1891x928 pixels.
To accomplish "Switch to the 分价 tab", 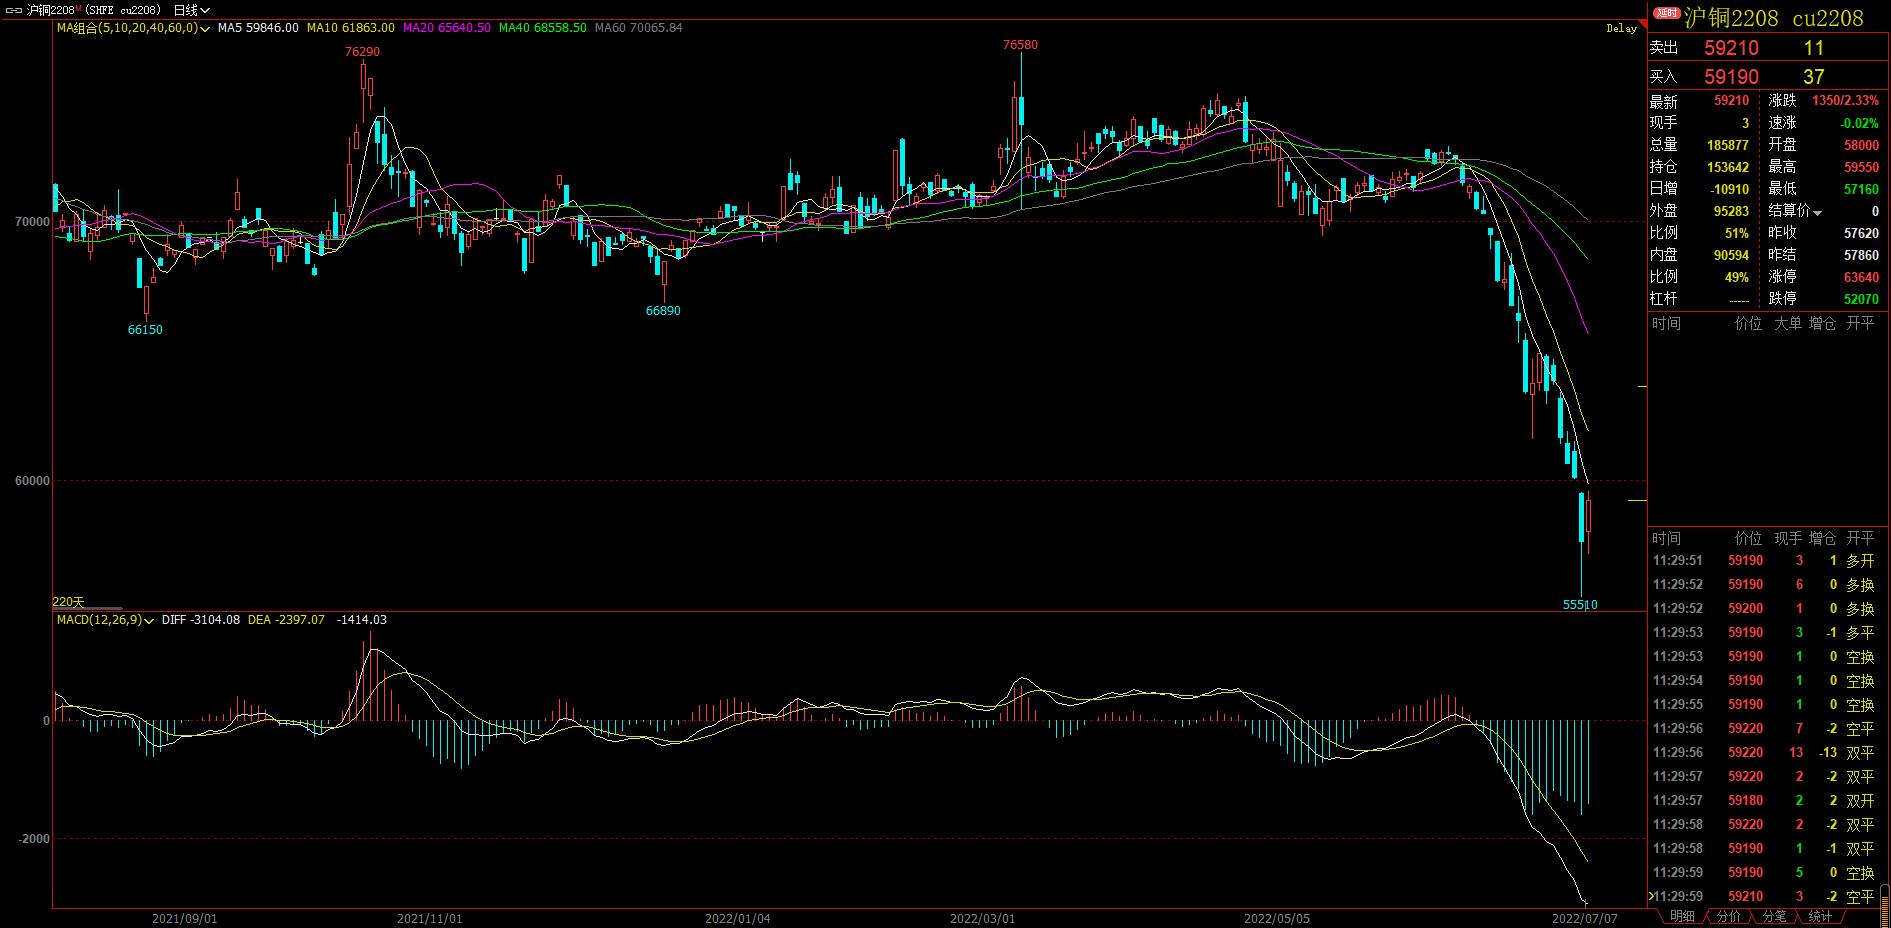I will click(x=1728, y=916).
